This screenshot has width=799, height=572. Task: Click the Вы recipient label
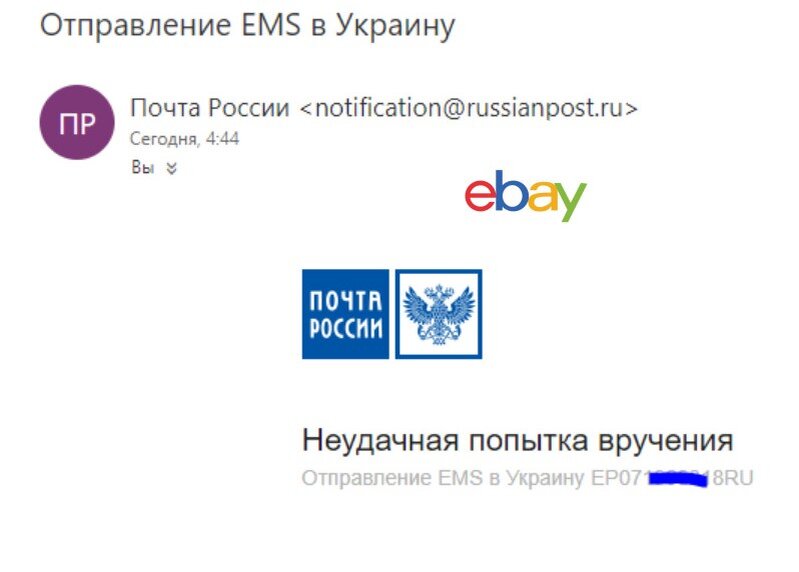click(x=143, y=167)
